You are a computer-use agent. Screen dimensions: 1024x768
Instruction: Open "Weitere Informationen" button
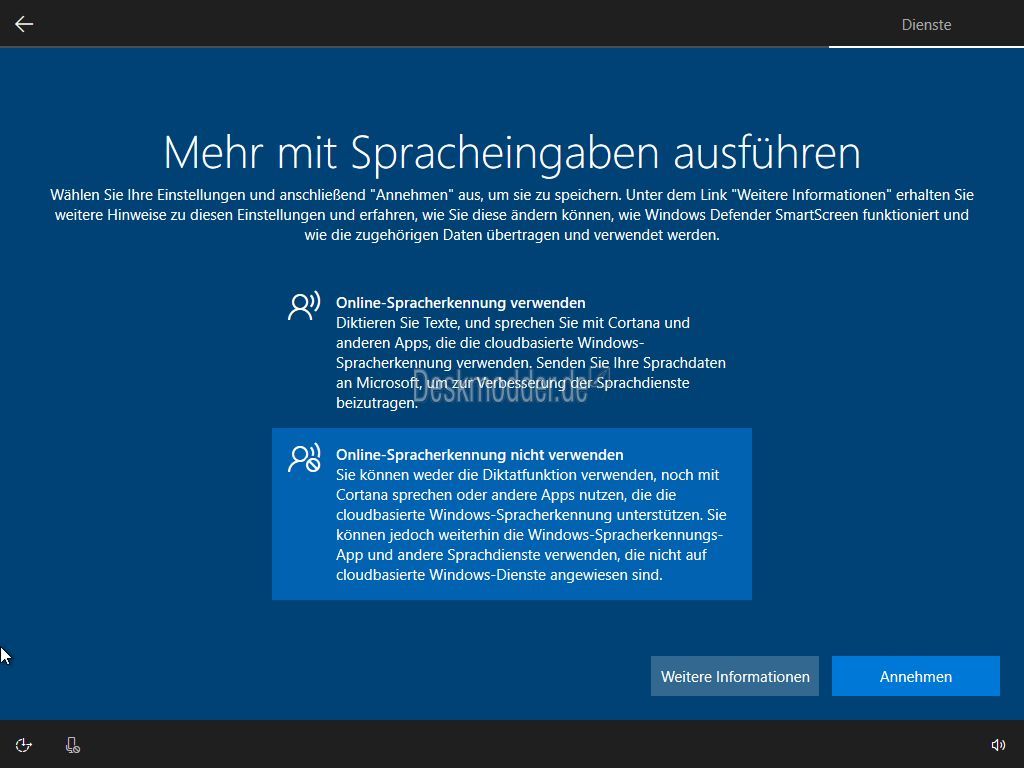pos(735,676)
